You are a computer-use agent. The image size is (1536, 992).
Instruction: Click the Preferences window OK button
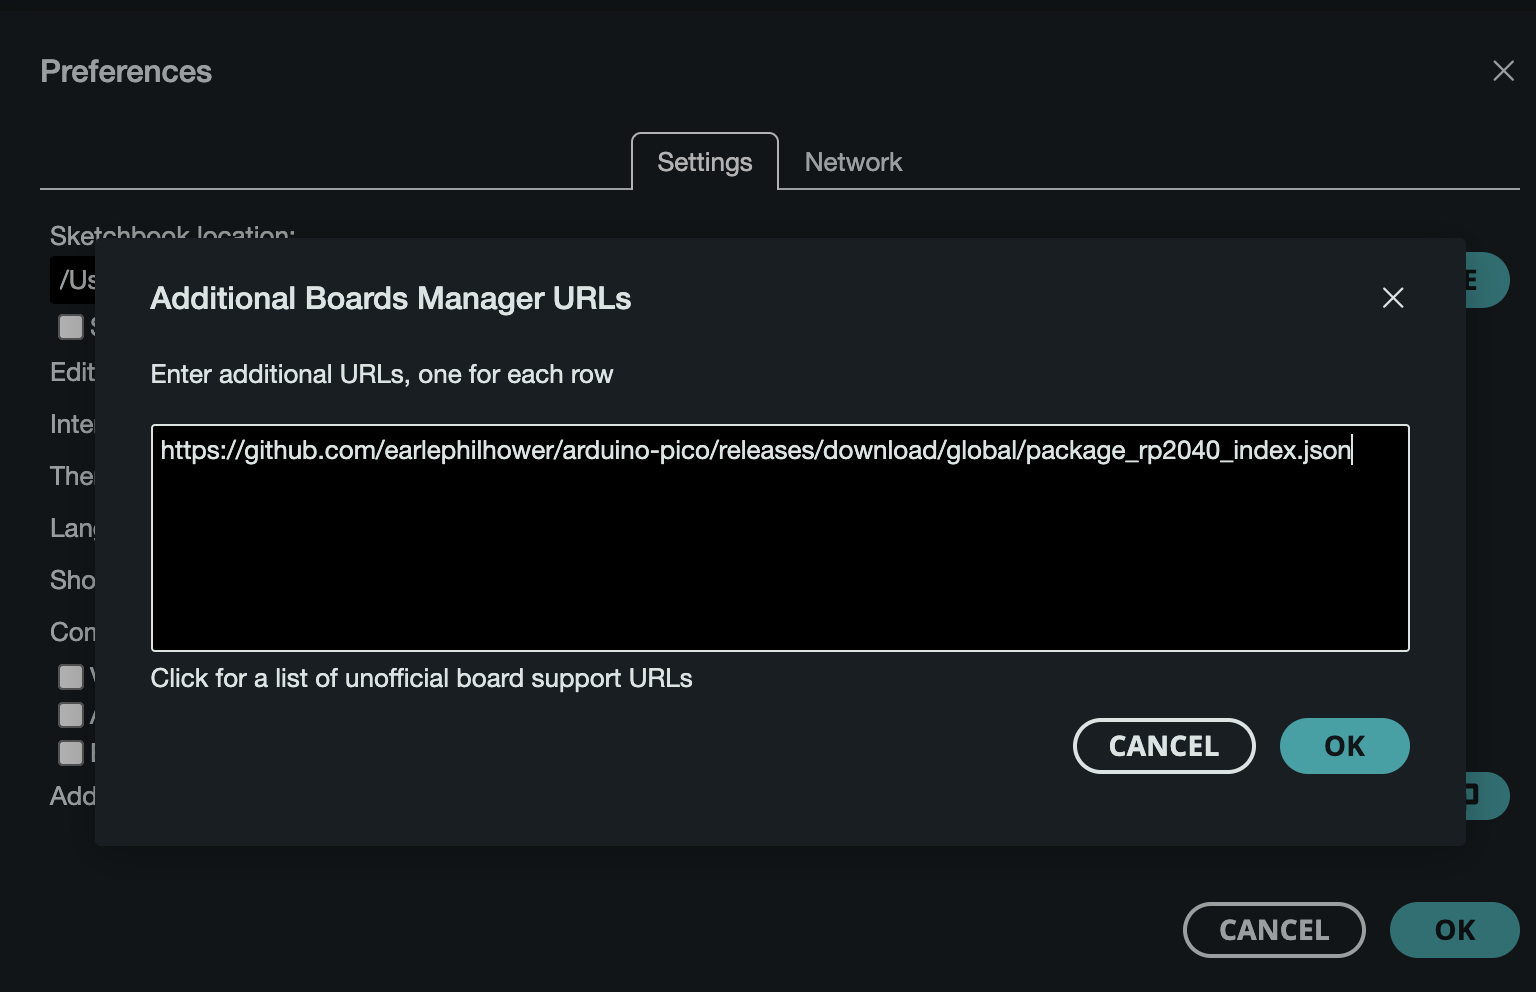(1455, 930)
